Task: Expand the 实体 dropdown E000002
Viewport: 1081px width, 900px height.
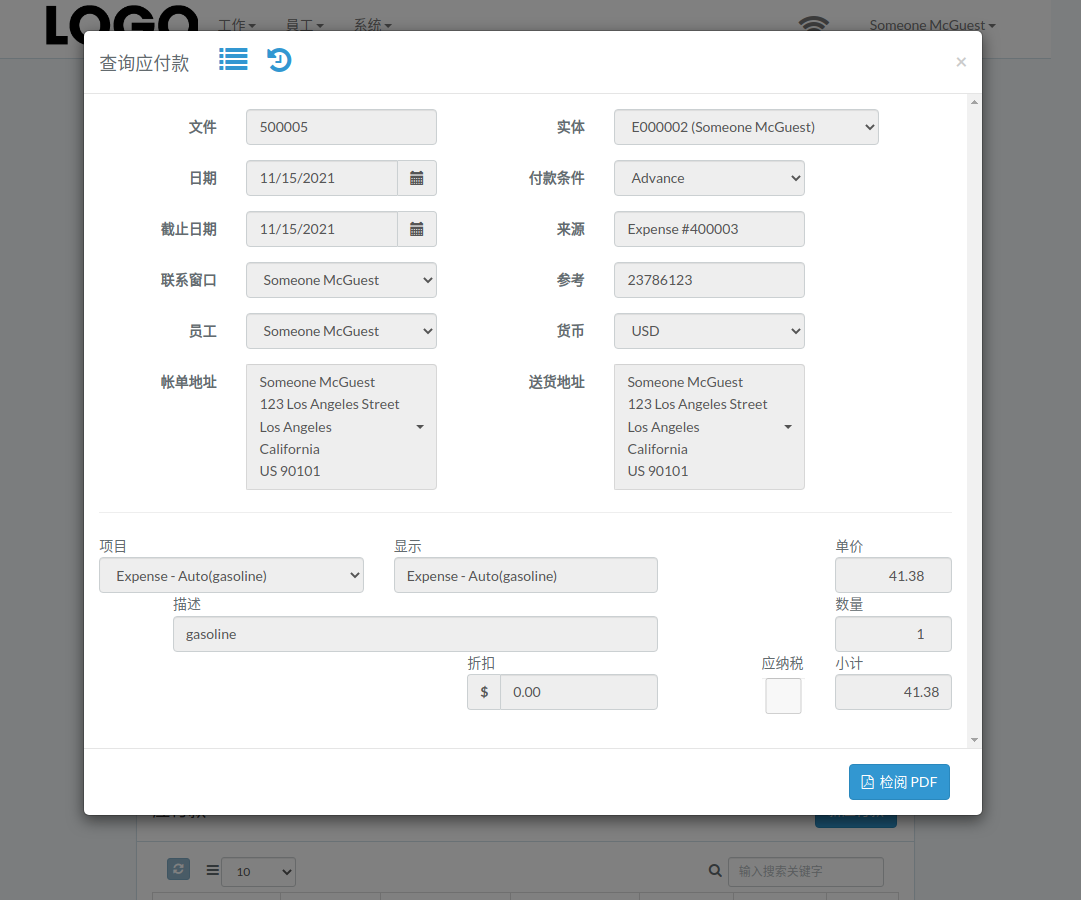Action: tap(746, 127)
